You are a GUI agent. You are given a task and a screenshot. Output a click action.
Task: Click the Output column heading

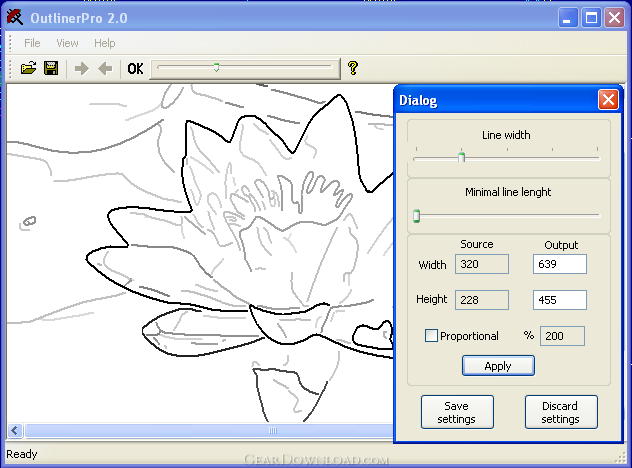pyautogui.click(x=561, y=245)
